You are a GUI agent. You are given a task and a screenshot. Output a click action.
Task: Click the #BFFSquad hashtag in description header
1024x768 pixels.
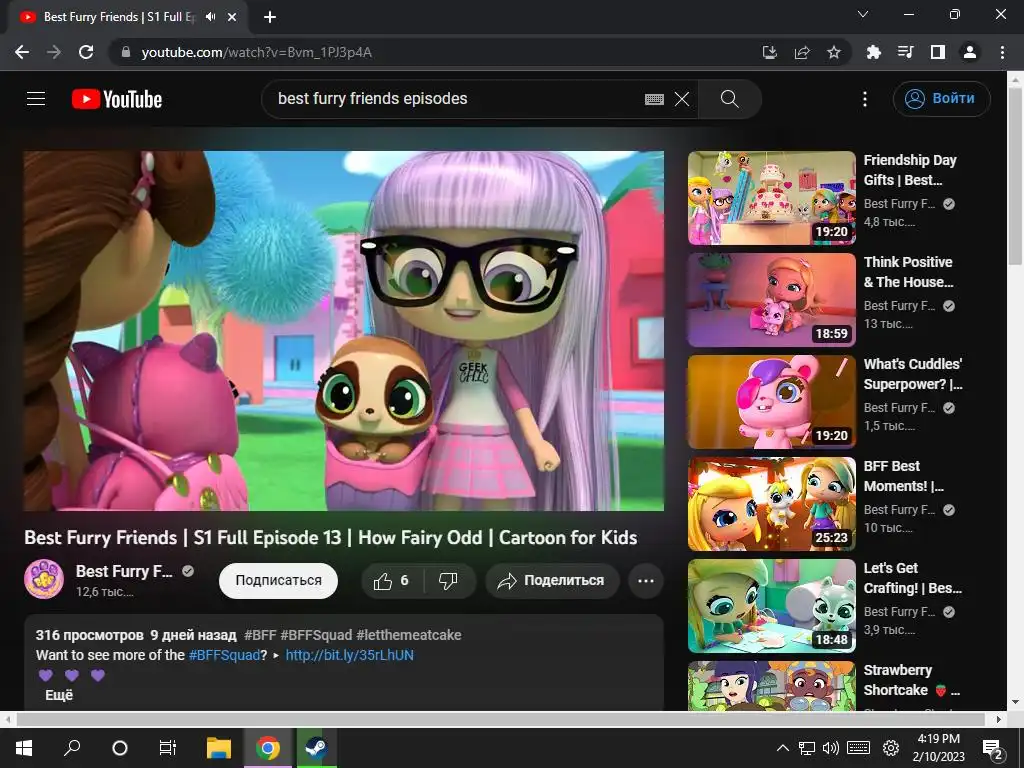tap(316, 635)
